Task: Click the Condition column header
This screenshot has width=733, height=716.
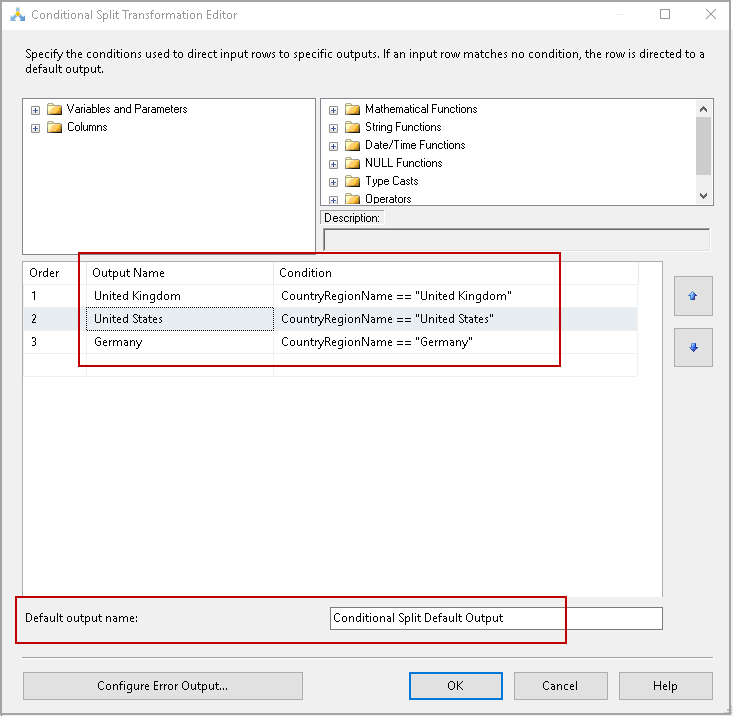Action: (455, 273)
